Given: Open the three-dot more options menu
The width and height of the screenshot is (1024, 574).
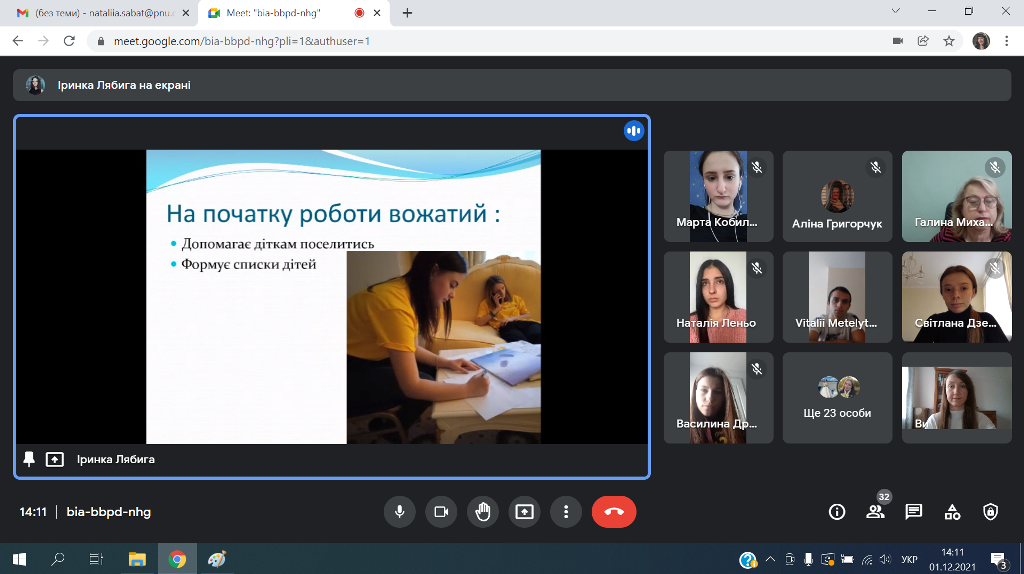Looking at the screenshot, I should coord(566,512).
